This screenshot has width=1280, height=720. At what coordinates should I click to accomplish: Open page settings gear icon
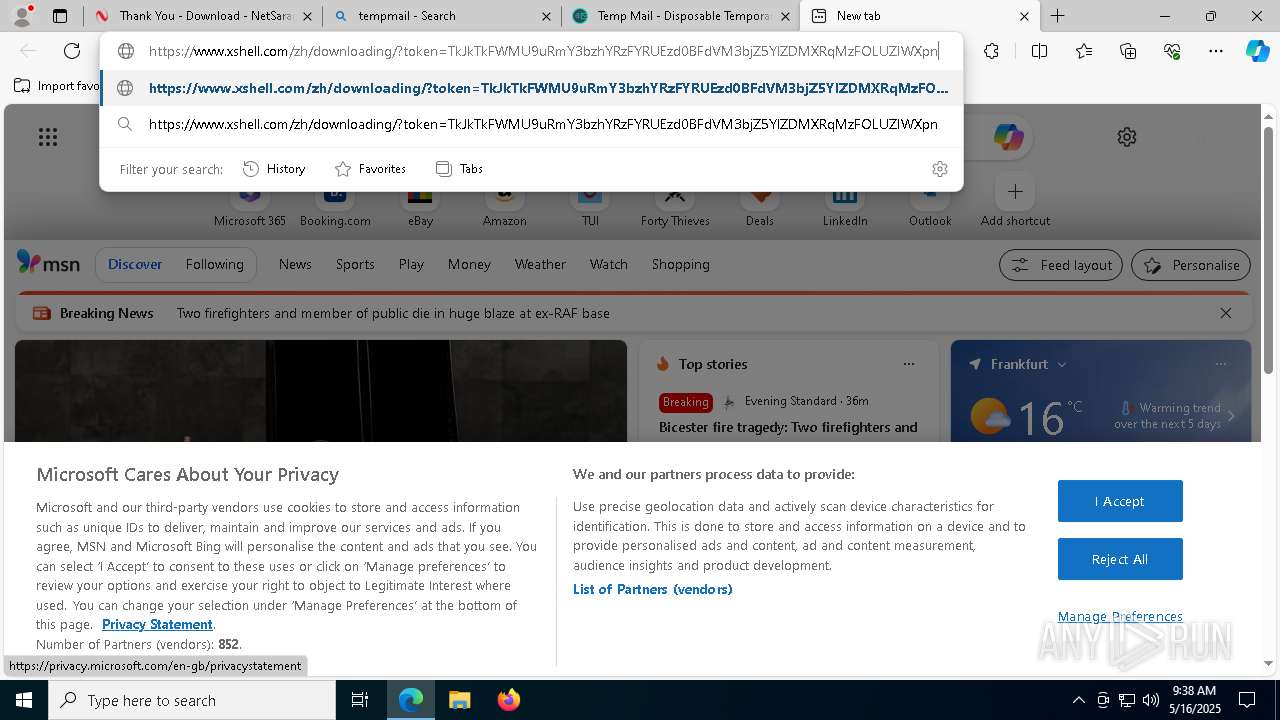(1127, 137)
